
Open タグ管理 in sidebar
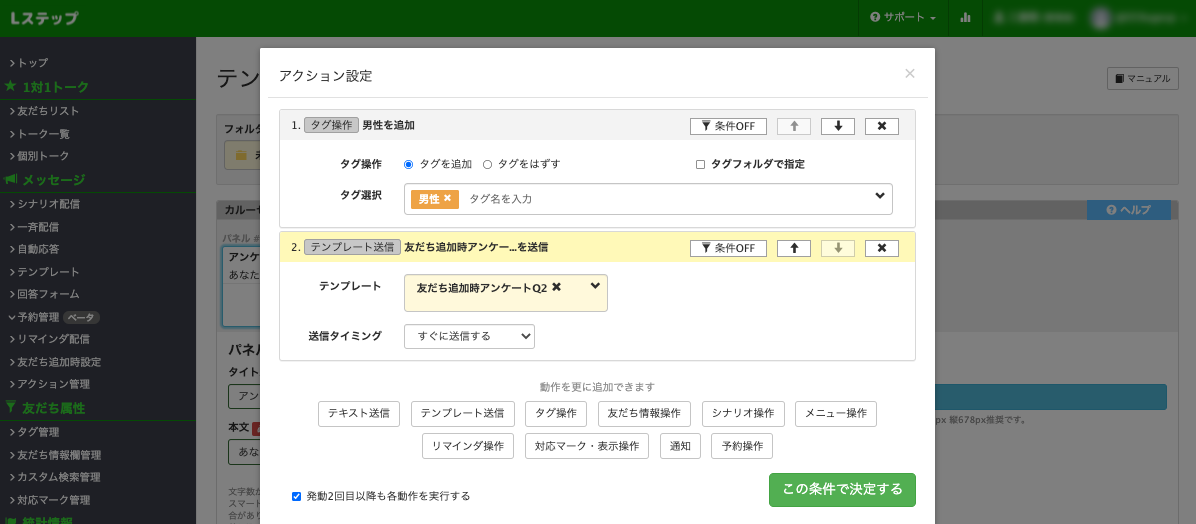pyautogui.click(x=38, y=432)
